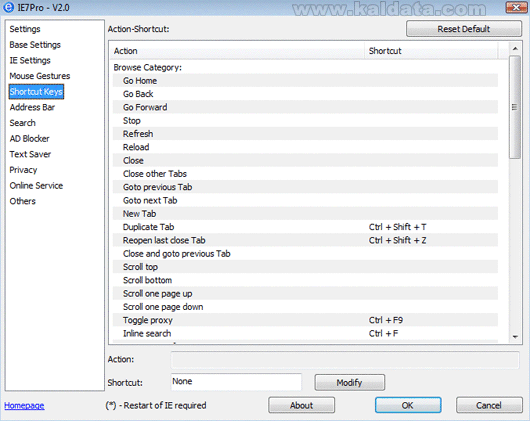The image size is (530, 421).
Task: Click the Shortcut column header
Action: tap(431, 51)
